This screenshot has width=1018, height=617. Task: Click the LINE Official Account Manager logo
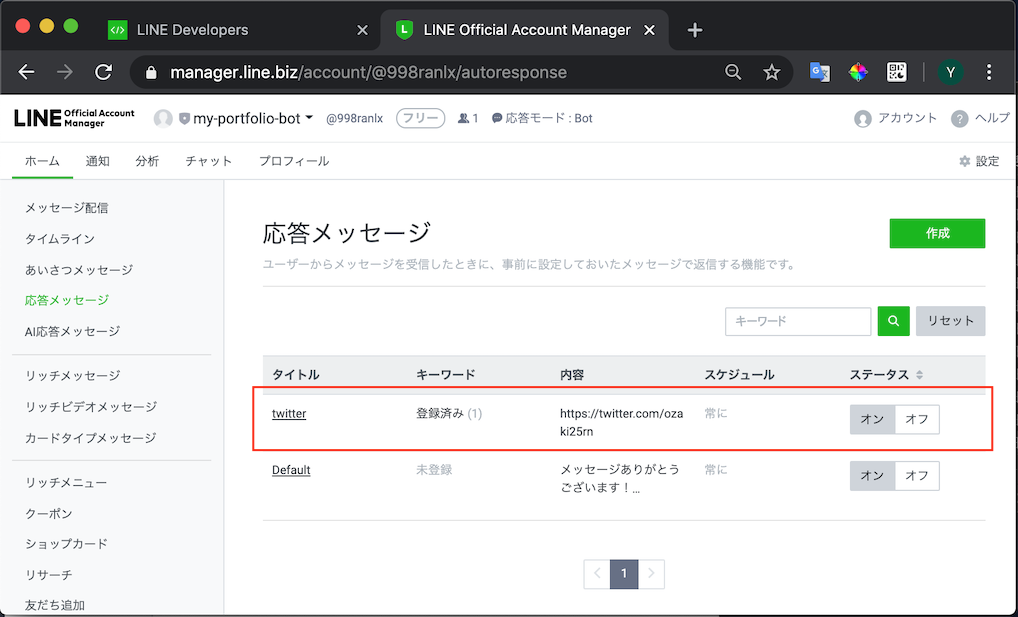[74, 118]
